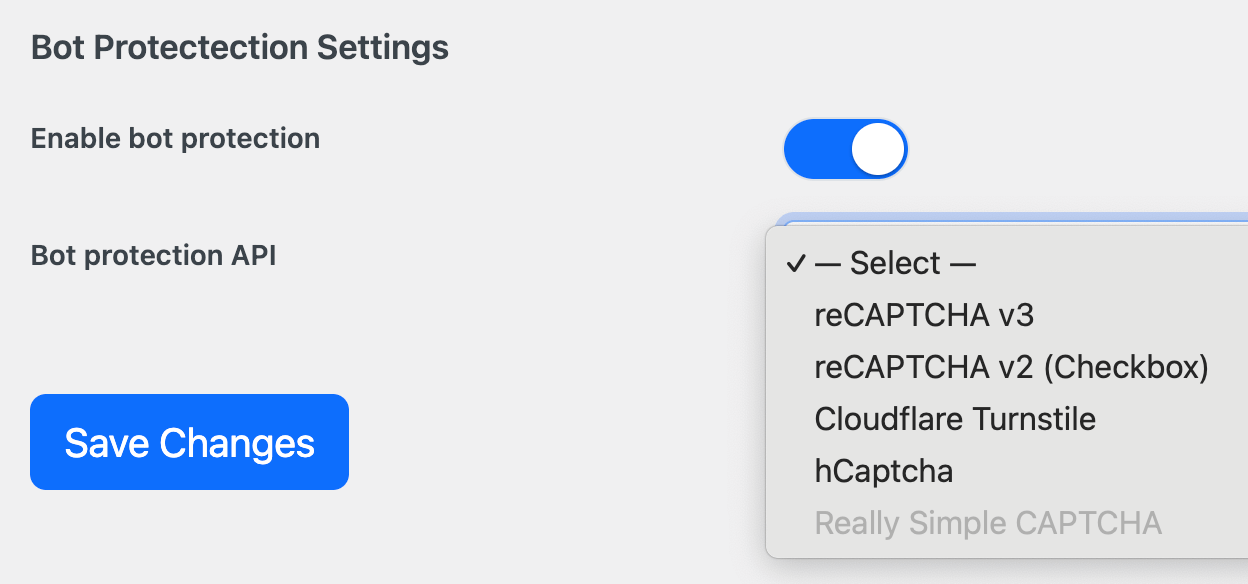Click the "Bot protection API" label text
Viewport: 1248px width, 584px height.
[x=153, y=256]
